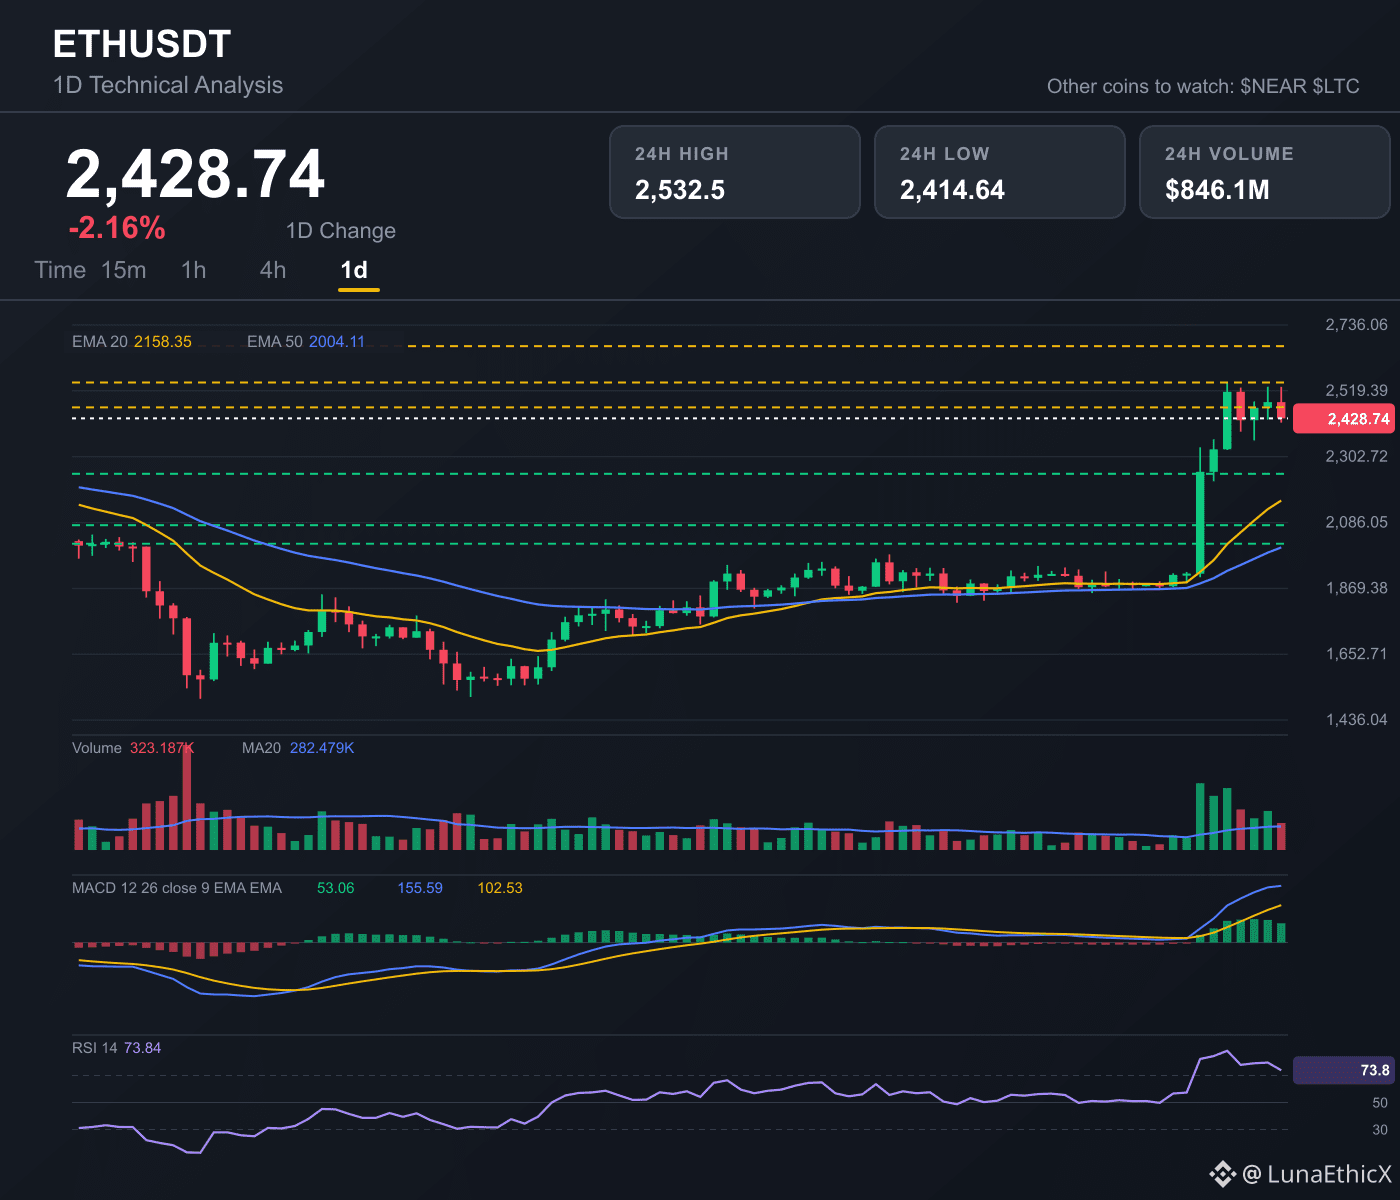
Task: Click the $NEAR $LTC coins-to-watch text
Action: click(1300, 86)
